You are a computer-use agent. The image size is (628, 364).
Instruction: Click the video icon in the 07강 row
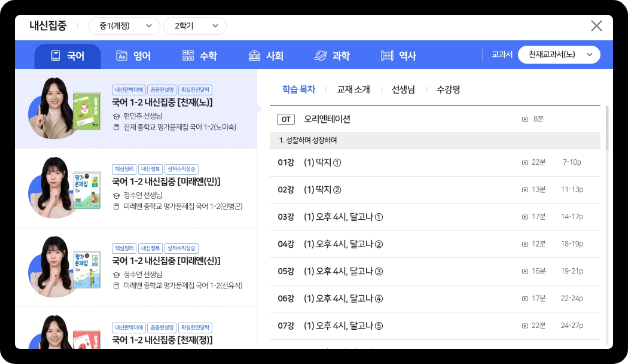coord(525,326)
